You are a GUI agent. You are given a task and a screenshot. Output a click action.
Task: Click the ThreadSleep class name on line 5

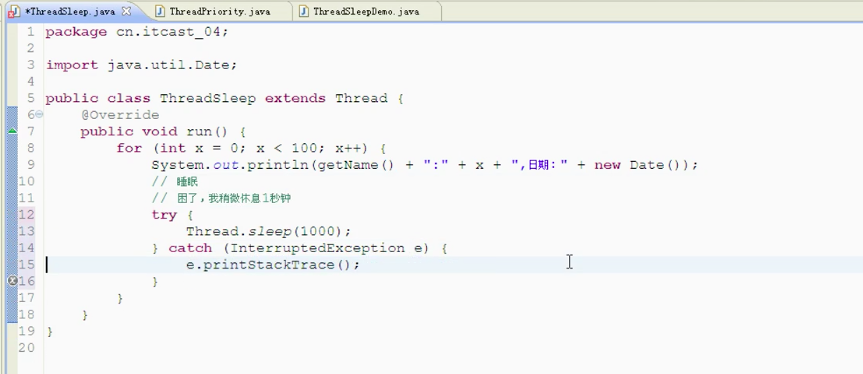coord(207,98)
